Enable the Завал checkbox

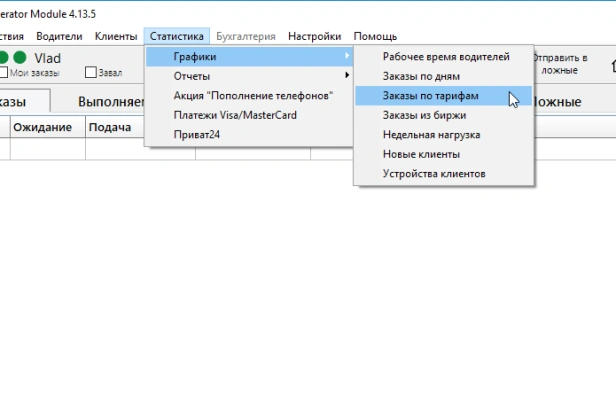(x=91, y=72)
